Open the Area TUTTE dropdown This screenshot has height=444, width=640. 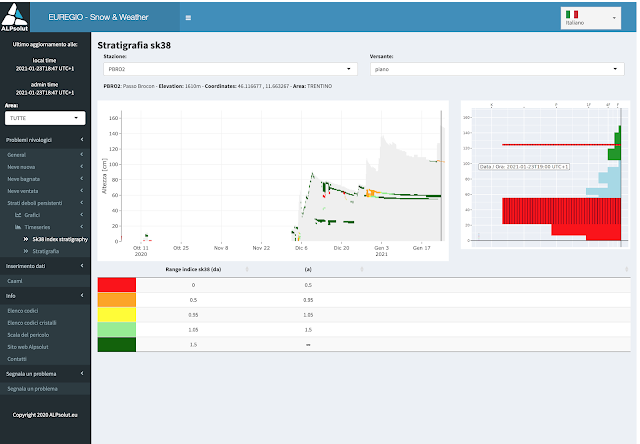pyautogui.click(x=45, y=118)
